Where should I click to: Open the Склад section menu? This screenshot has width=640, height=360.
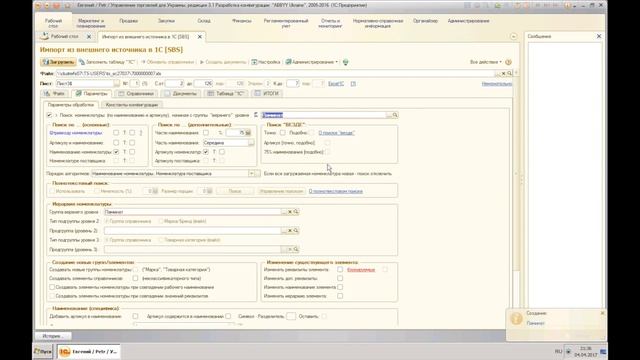204,21
